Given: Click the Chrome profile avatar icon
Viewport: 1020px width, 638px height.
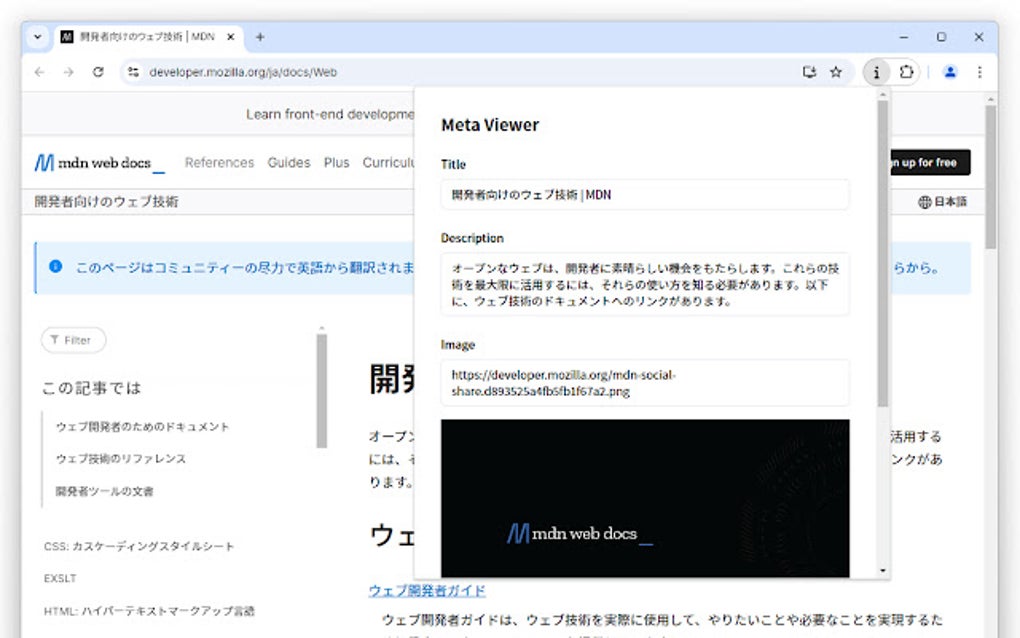Looking at the screenshot, I should [950, 72].
